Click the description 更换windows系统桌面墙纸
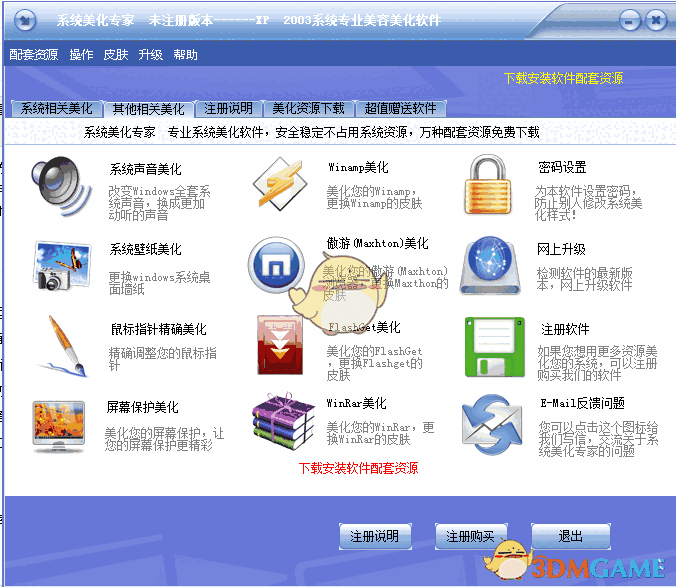The height and width of the screenshot is (587, 676). pos(159,283)
